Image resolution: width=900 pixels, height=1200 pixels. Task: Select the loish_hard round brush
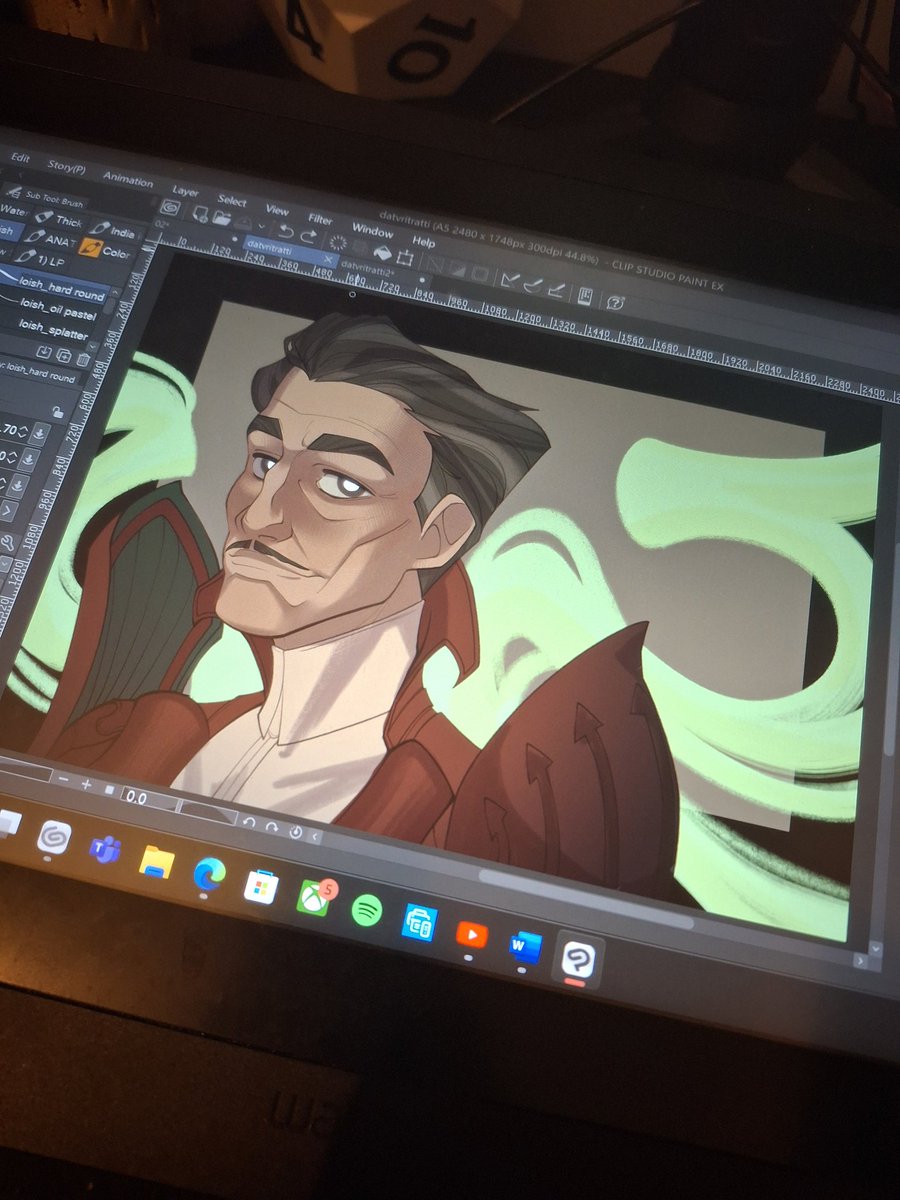click(x=56, y=289)
